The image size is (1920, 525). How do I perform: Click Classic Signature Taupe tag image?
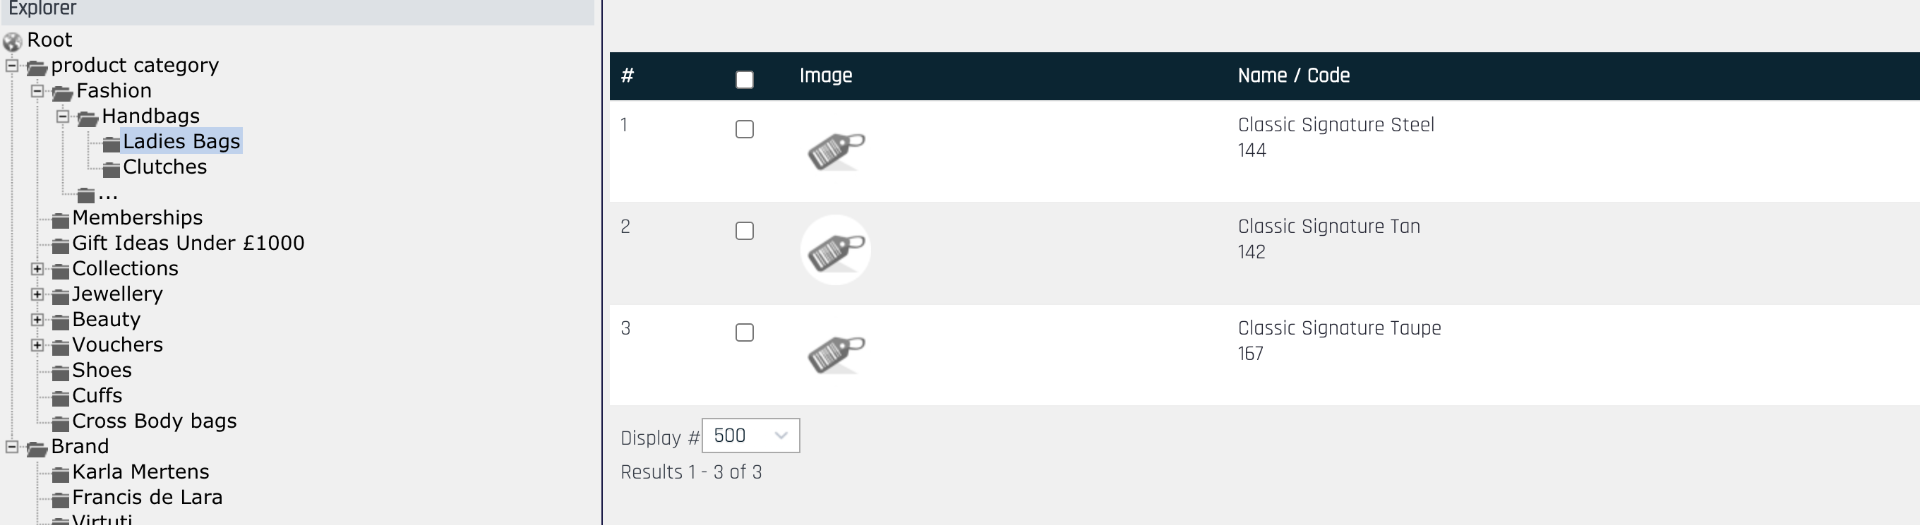(835, 354)
